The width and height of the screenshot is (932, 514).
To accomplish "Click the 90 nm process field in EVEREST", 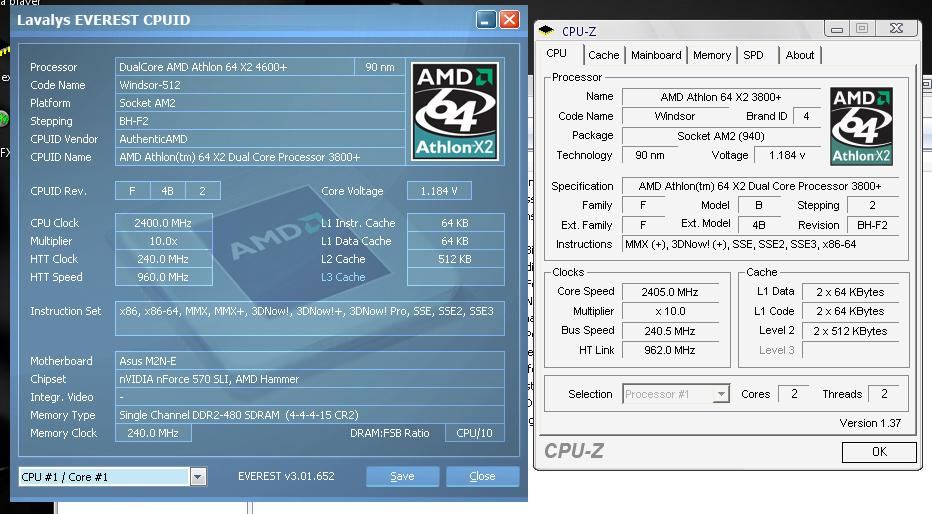I will click(380, 67).
